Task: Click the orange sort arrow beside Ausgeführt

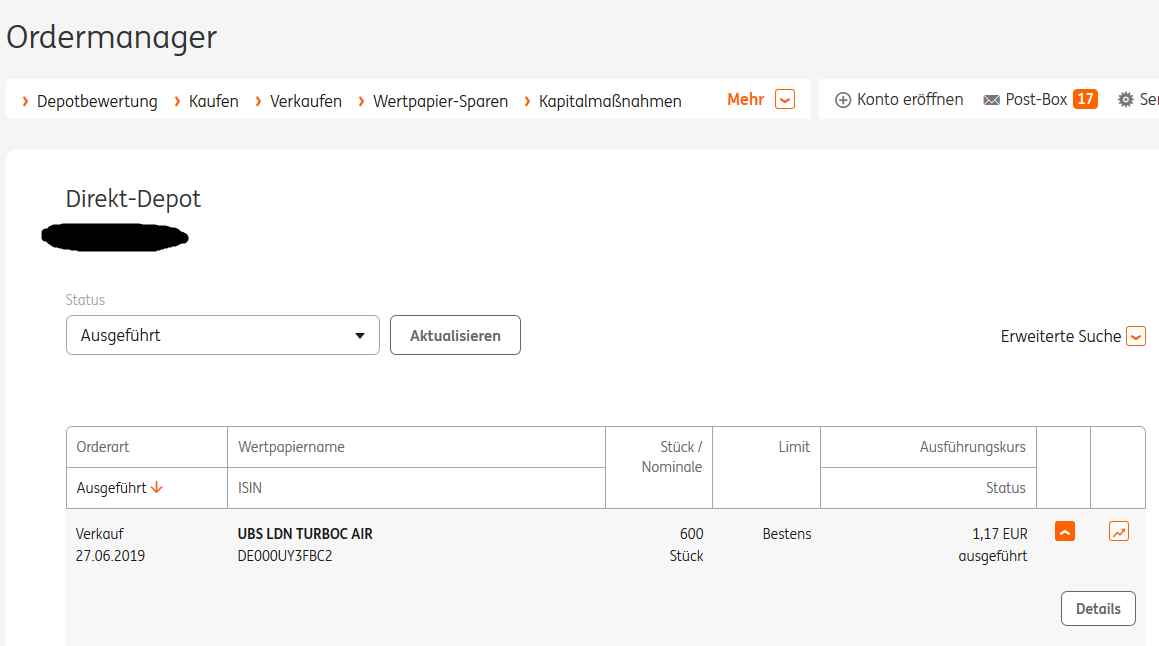Action: (x=157, y=488)
